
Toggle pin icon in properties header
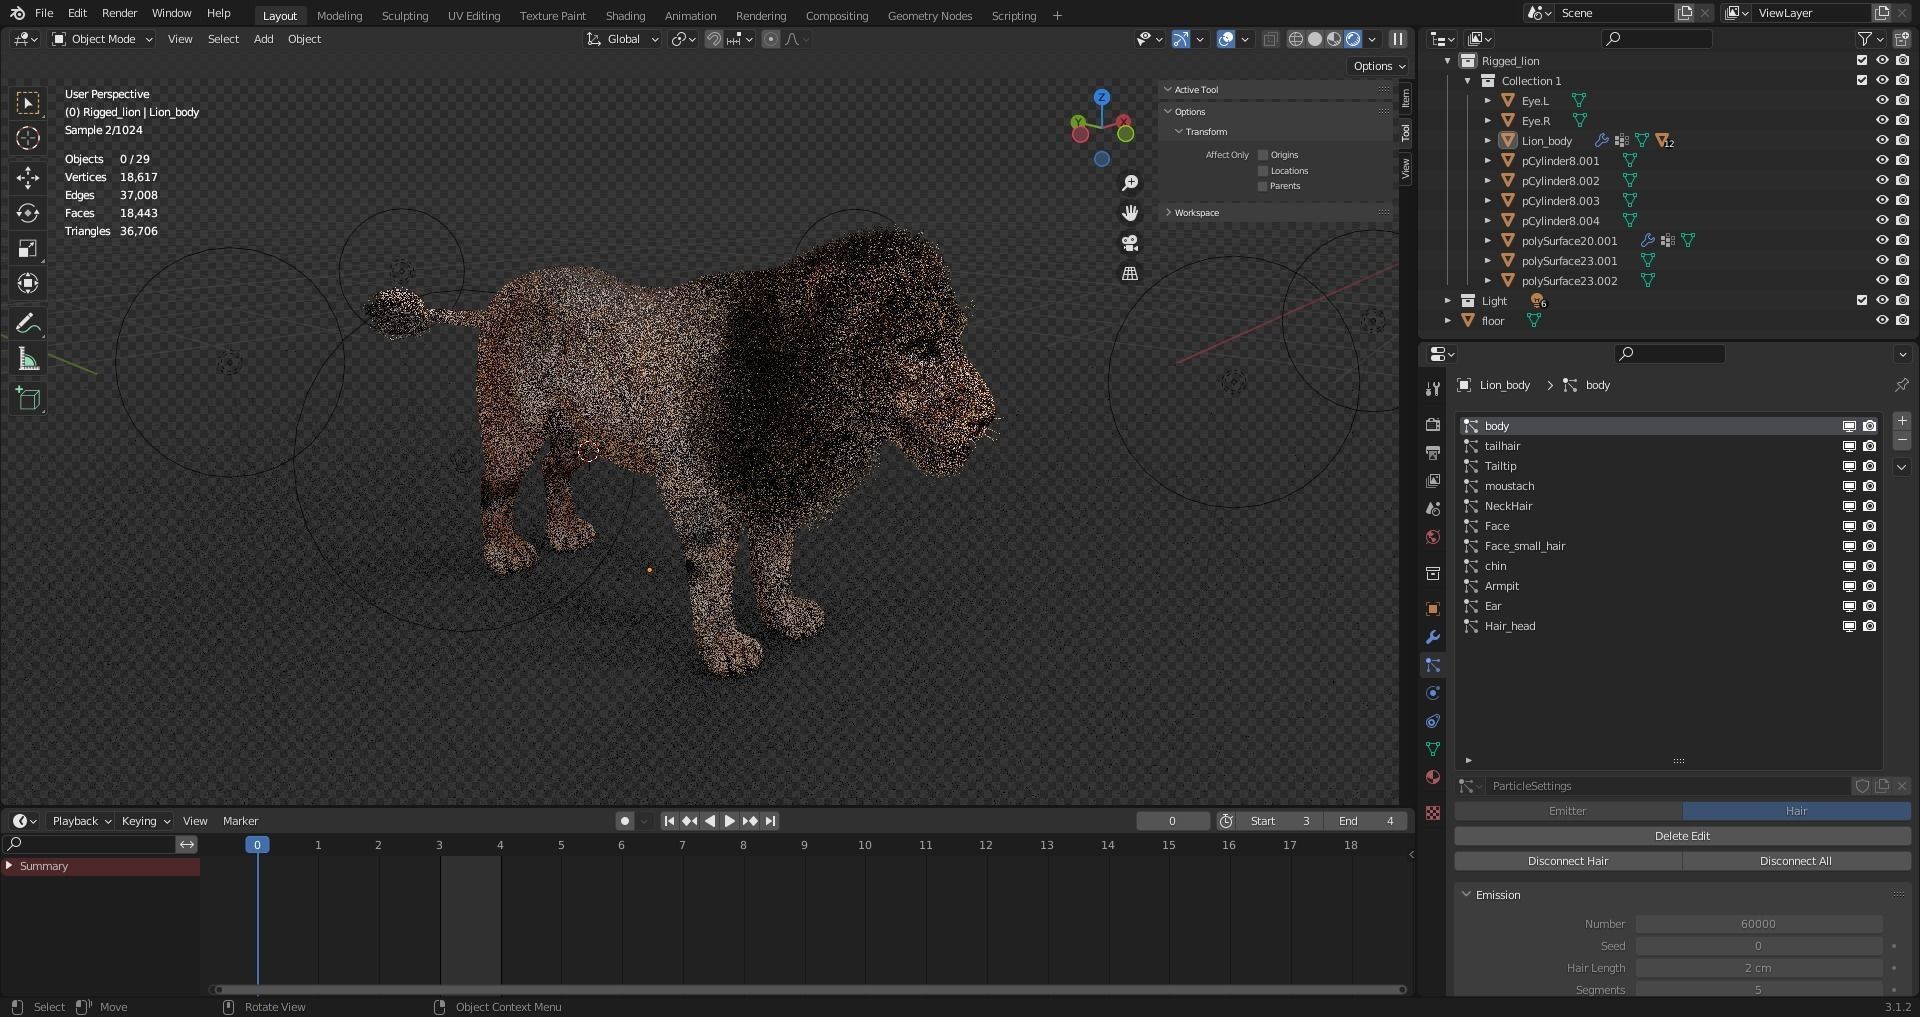(1901, 385)
